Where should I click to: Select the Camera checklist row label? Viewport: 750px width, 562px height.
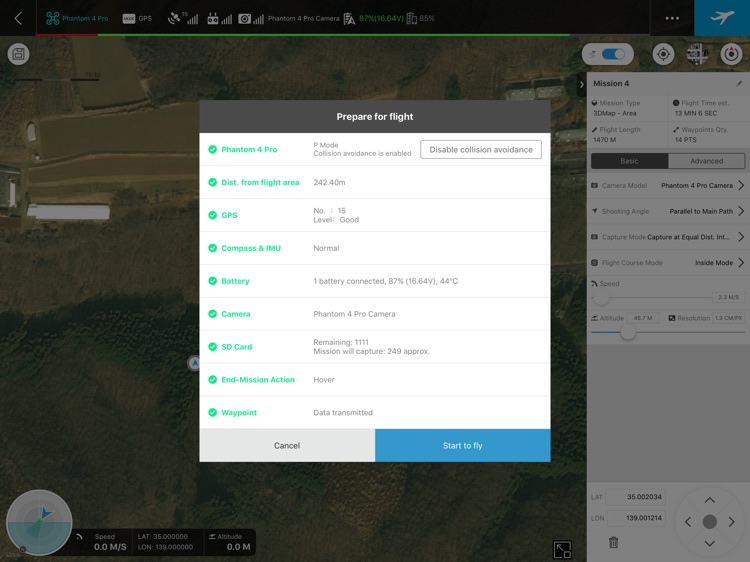point(236,314)
